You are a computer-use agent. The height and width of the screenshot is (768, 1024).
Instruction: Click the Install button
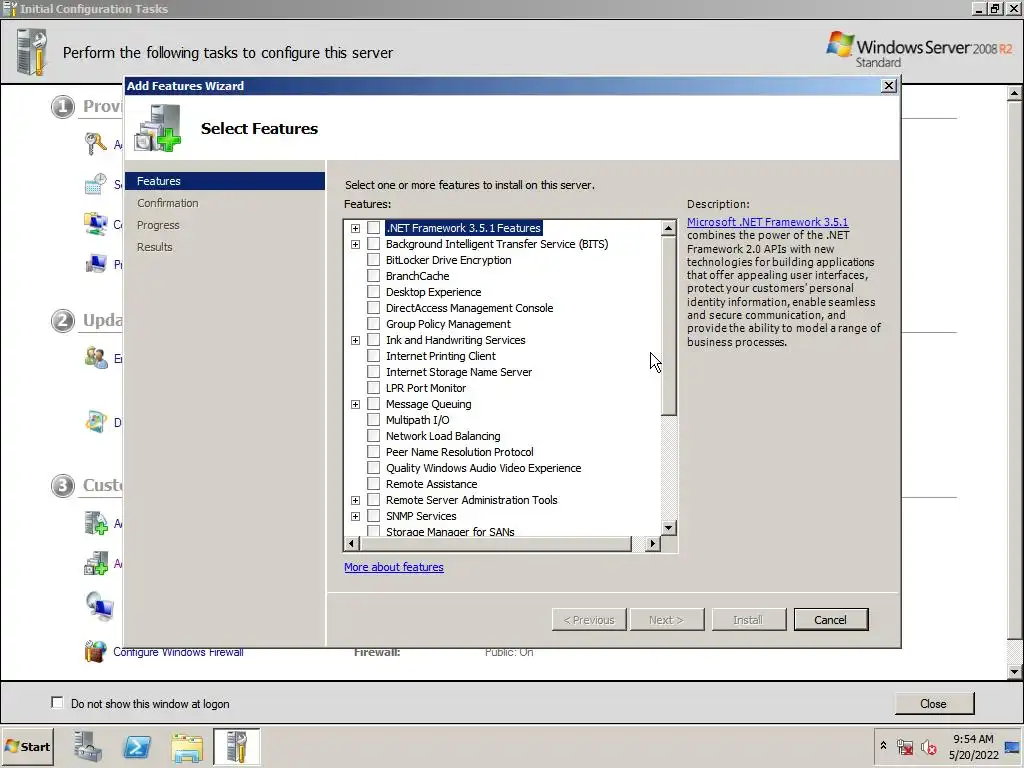[x=748, y=620]
